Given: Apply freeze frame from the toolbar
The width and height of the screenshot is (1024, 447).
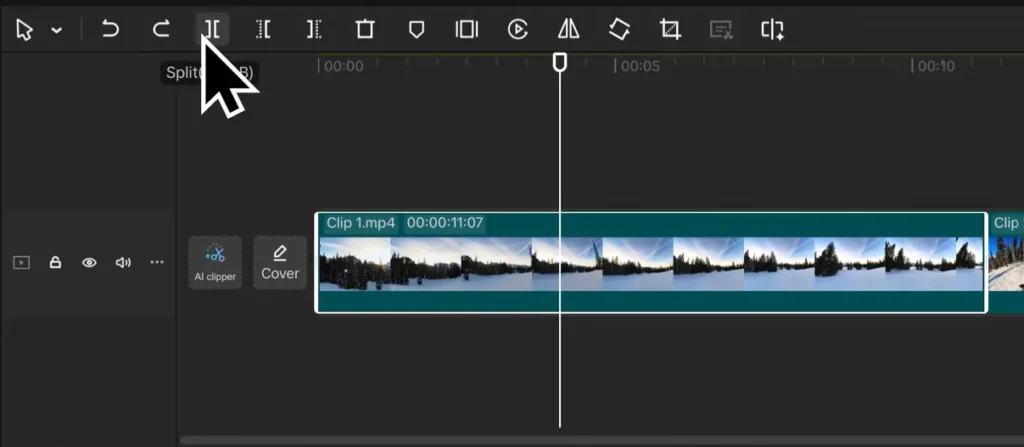Looking at the screenshot, I should pos(467,29).
